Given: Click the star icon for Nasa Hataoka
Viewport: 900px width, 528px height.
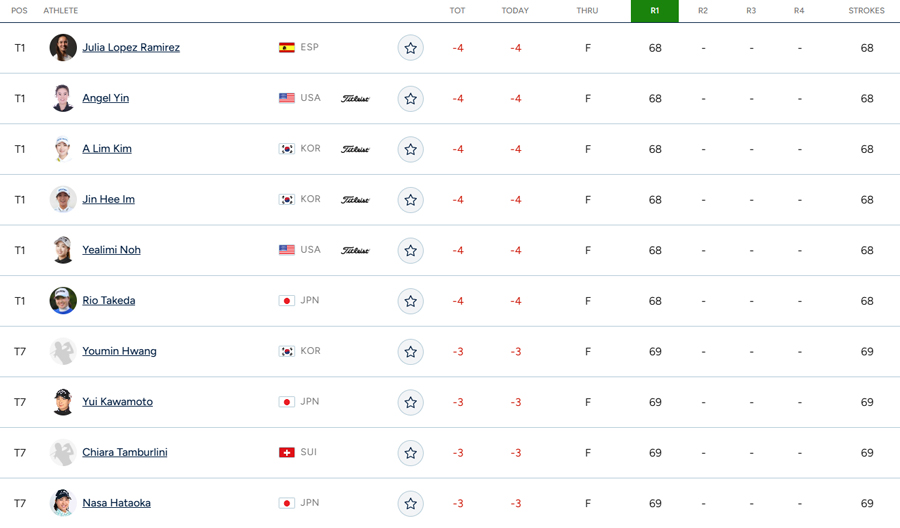Looking at the screenshot, I should pos(410,503).
